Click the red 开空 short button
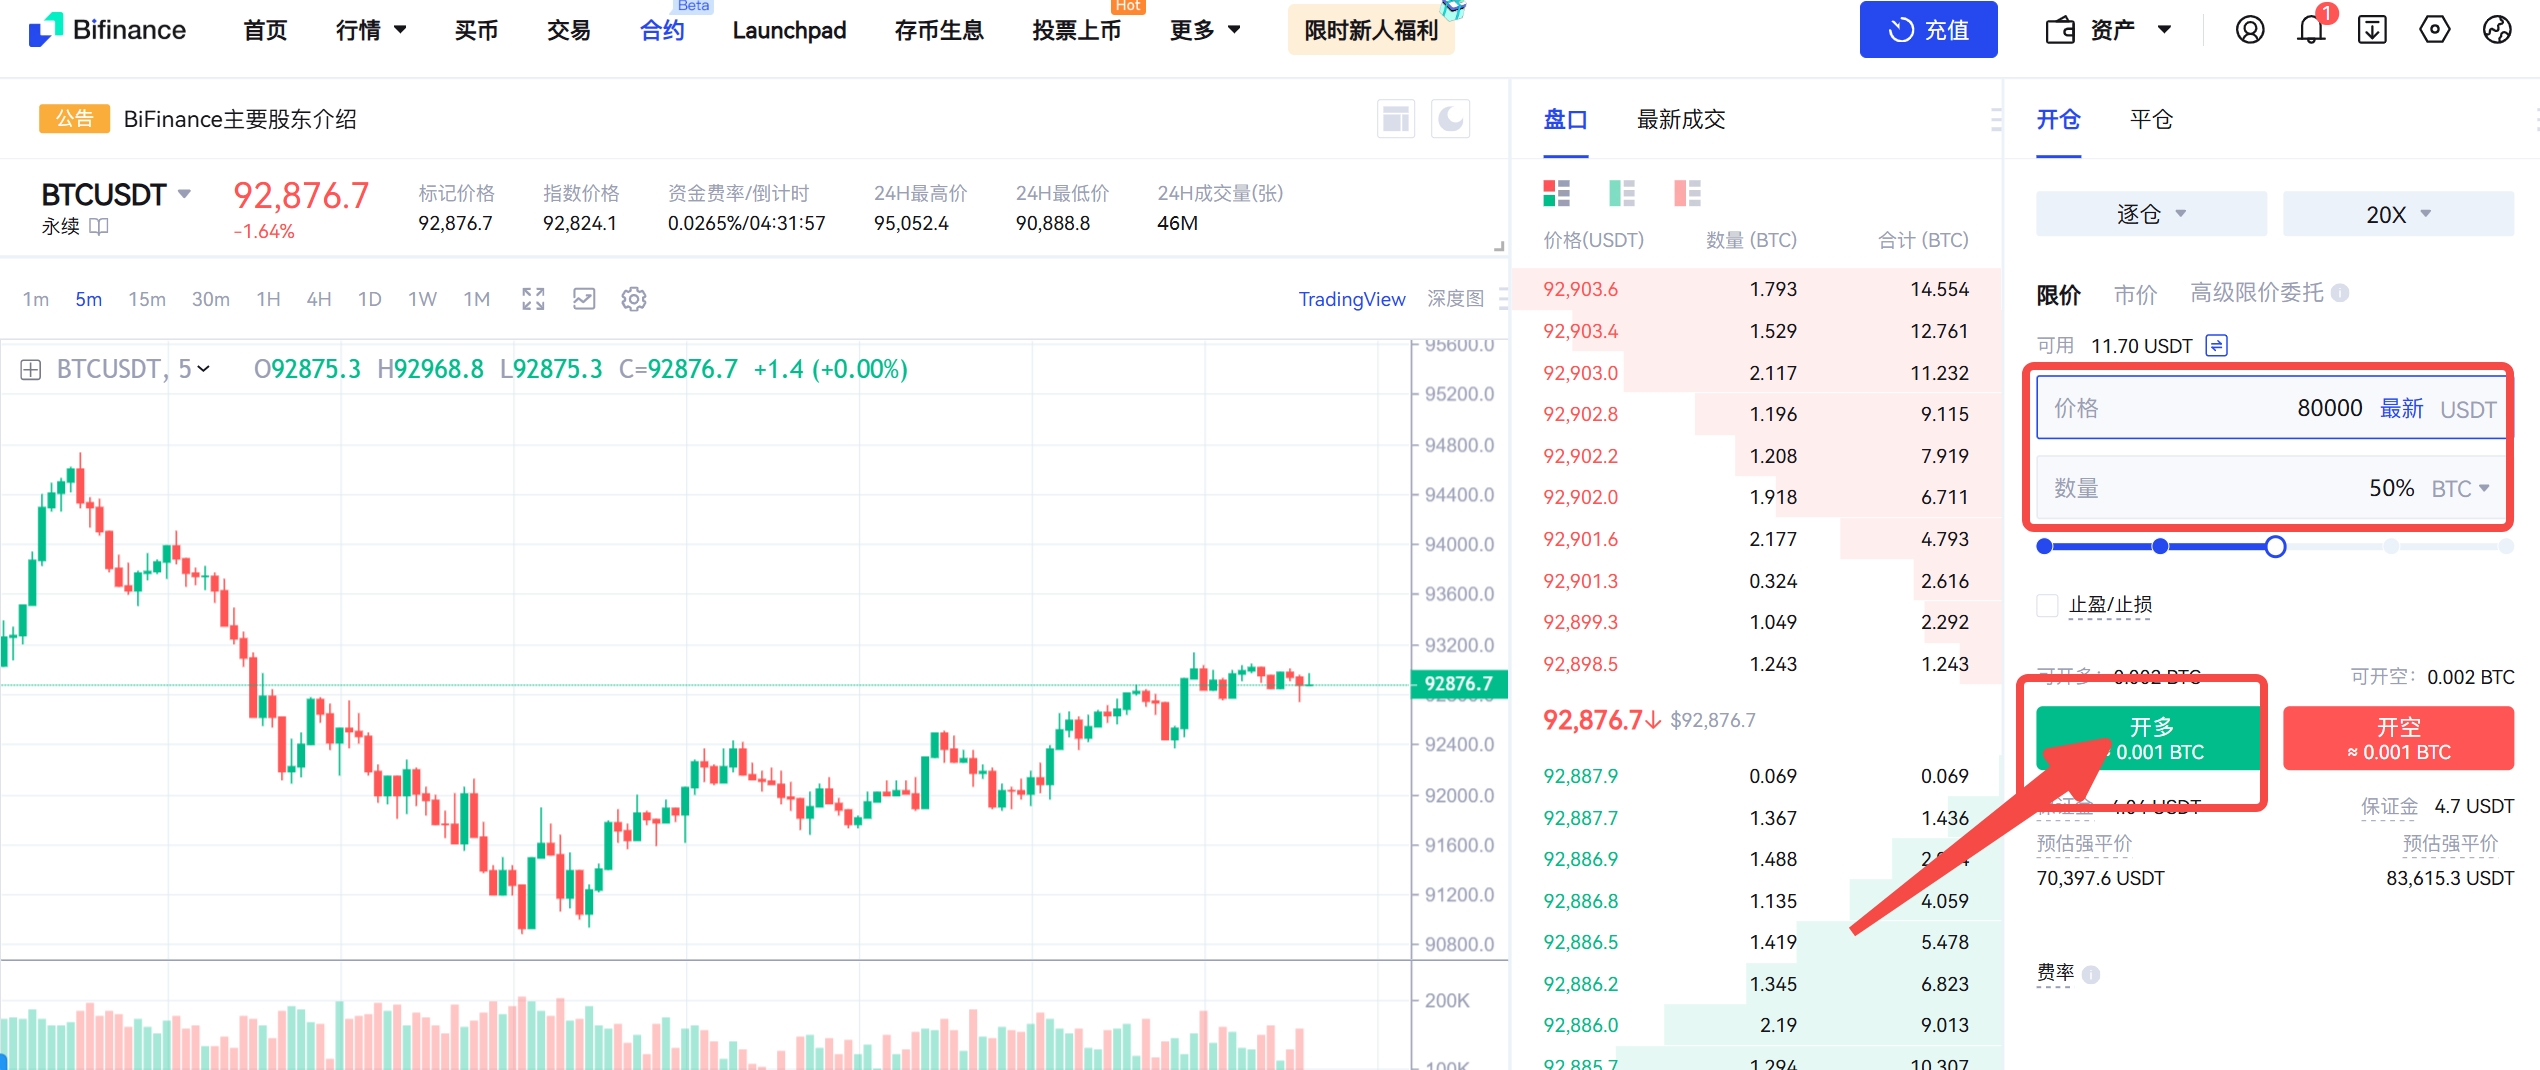The image size is (2540, 1070). [x=2397, y=739]
